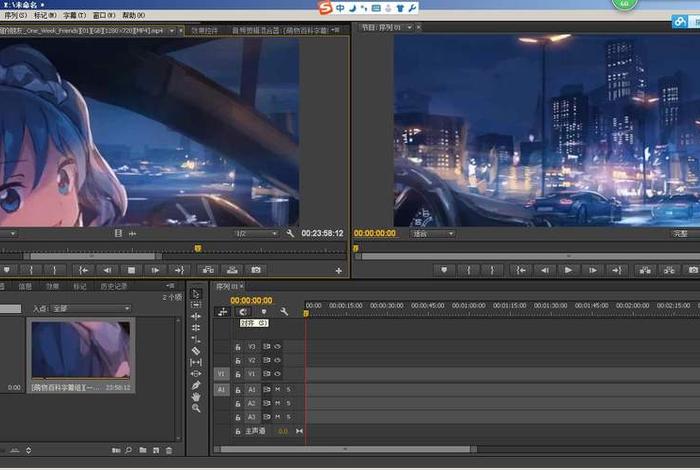Solo audio track A2
This screenshot has height=470, width=700.
pos(288,403)
